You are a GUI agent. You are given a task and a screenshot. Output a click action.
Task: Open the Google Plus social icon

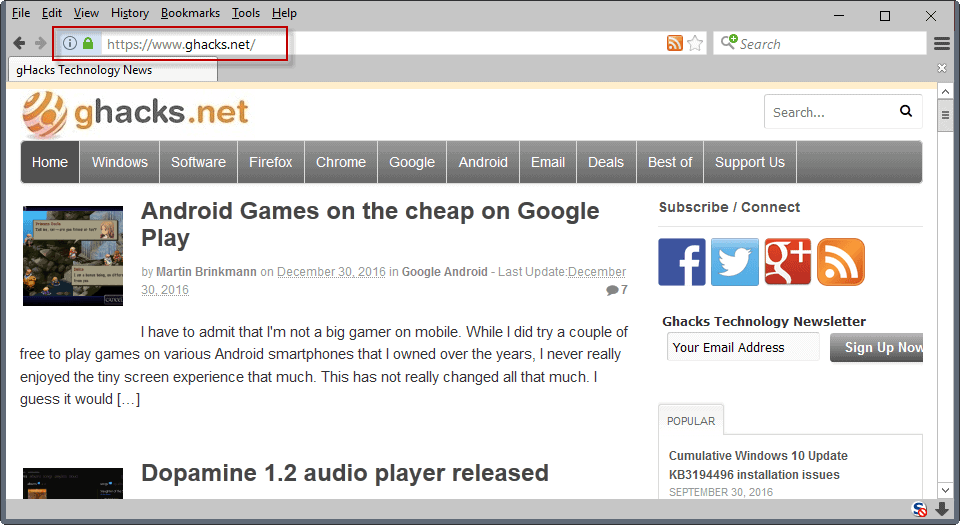click(788, 262)
